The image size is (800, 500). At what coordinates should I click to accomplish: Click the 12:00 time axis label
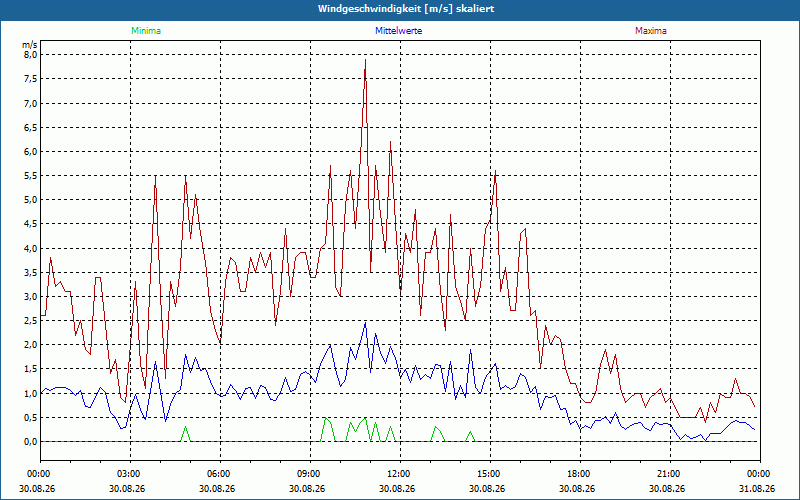[400, 474]
